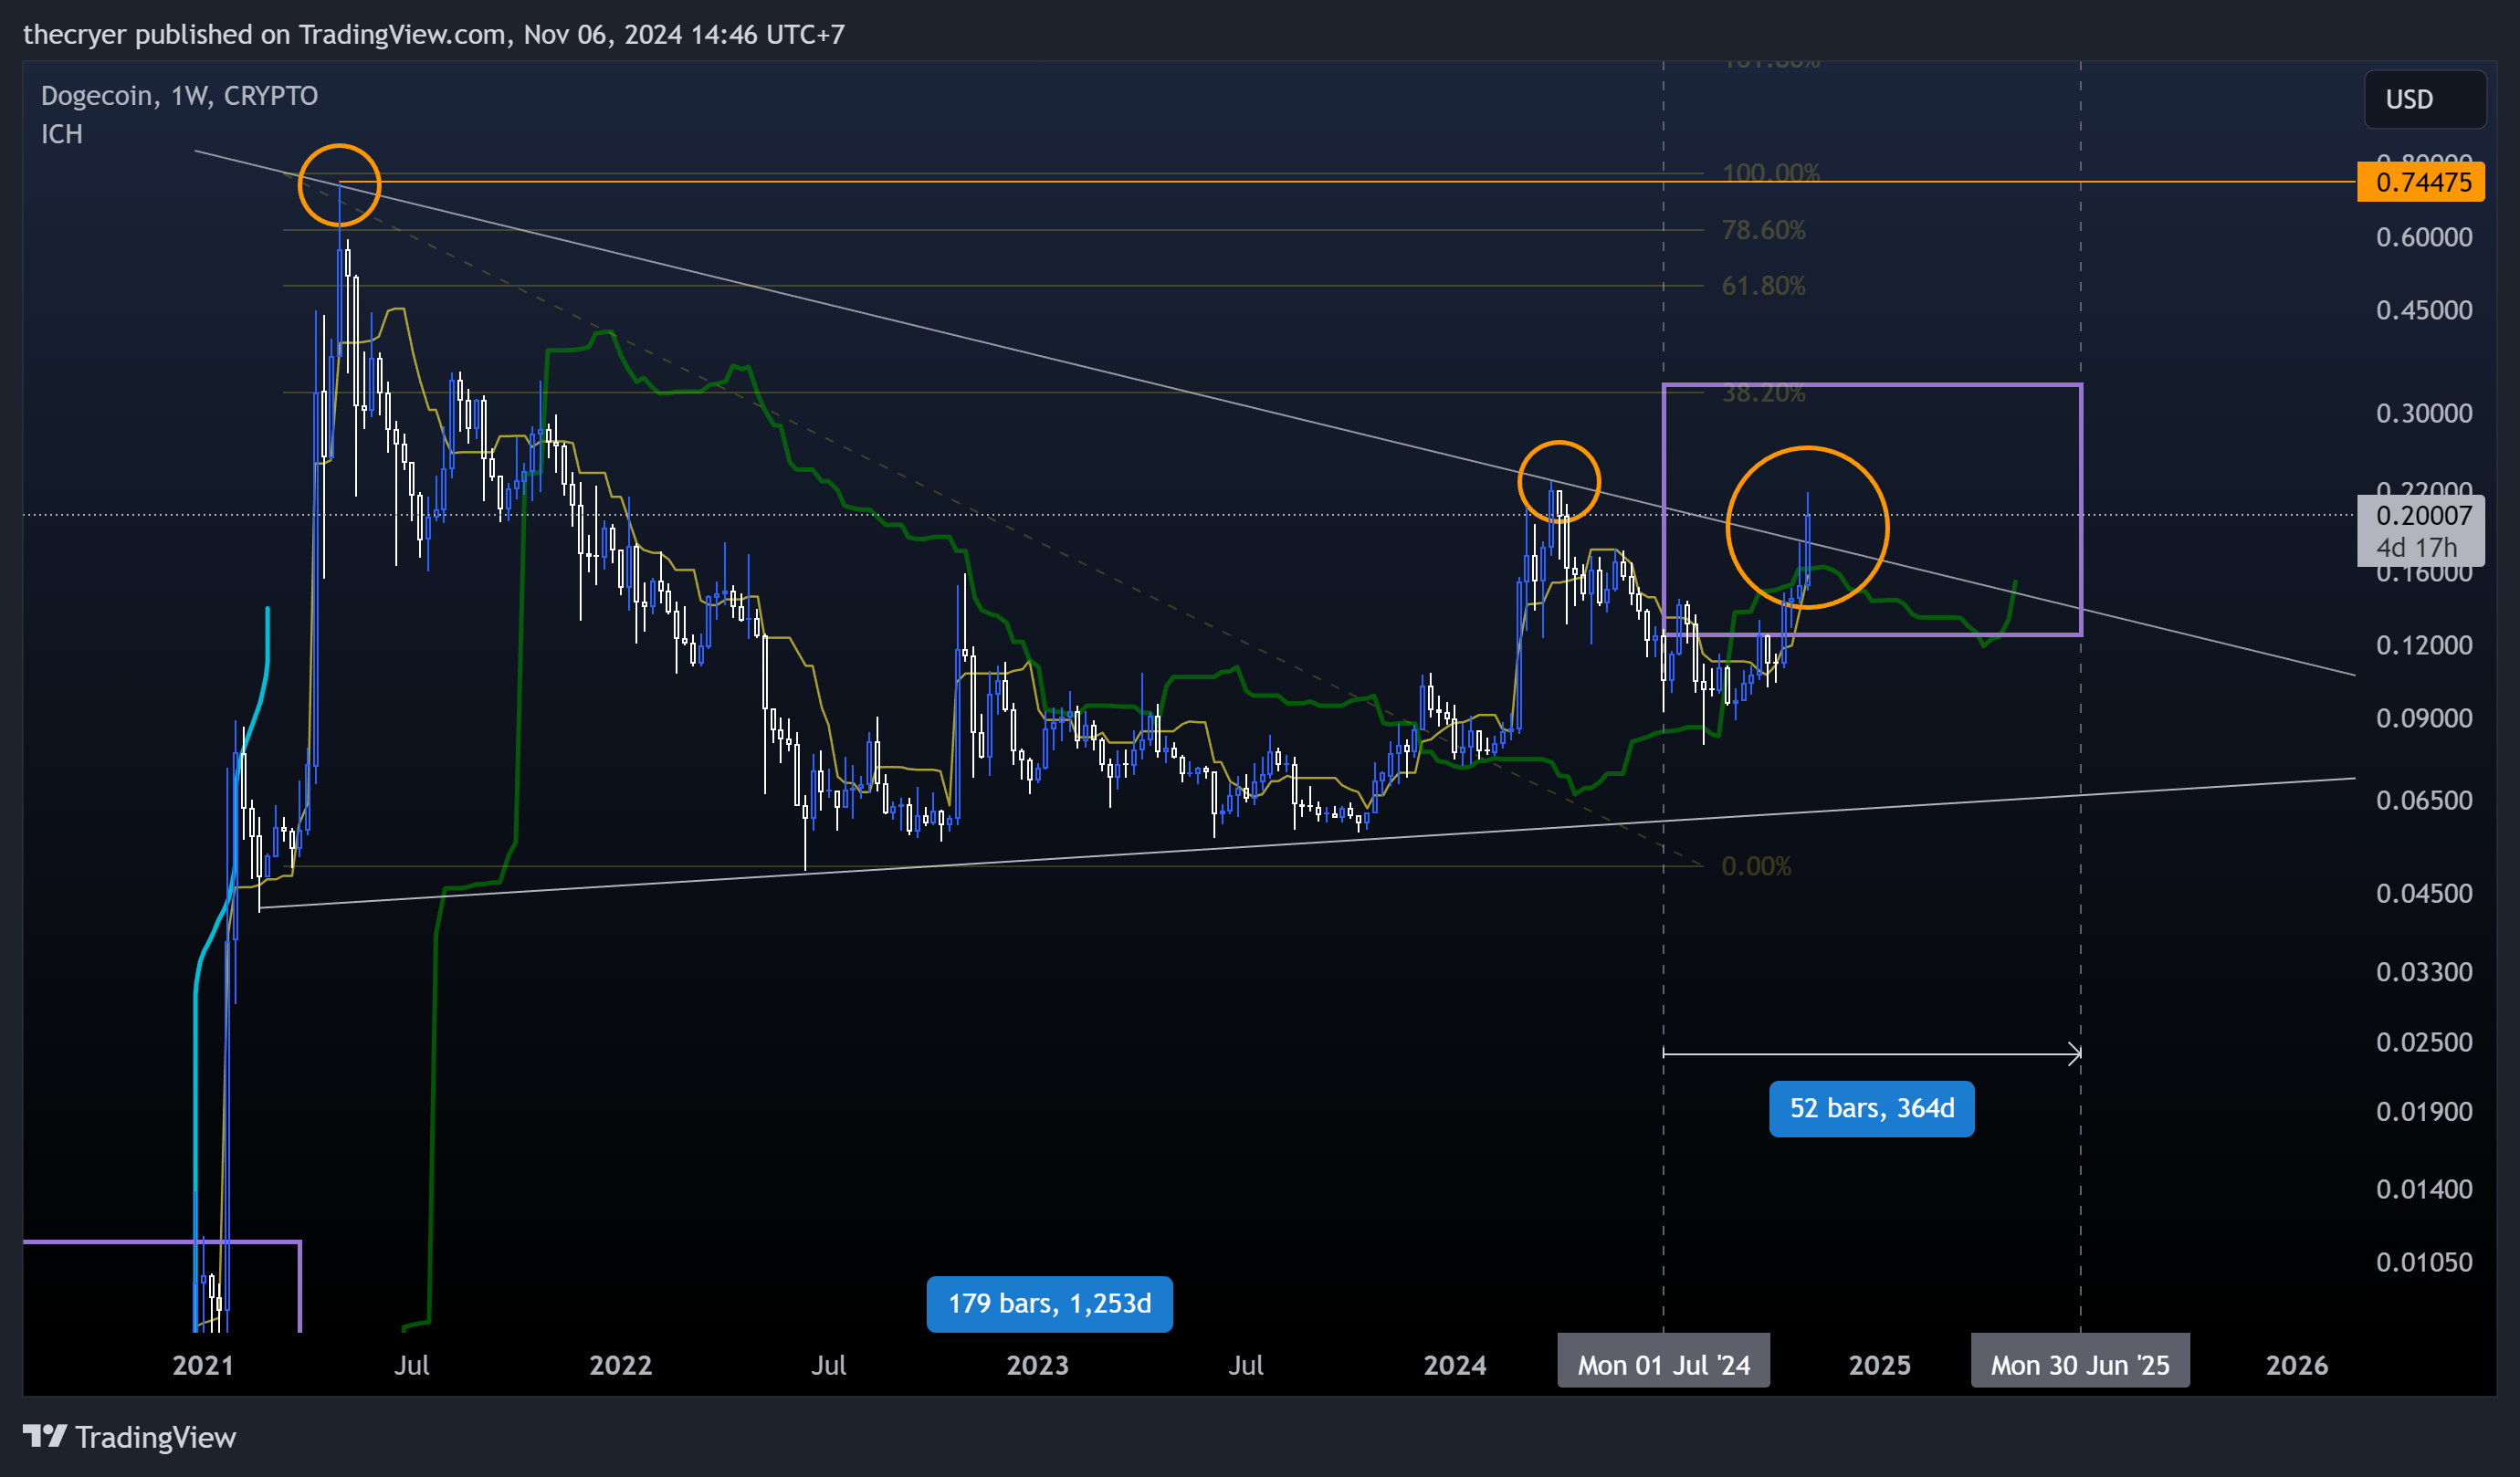Click the 2021 time axis label
This screenshot has width=2520, height=1477.
[x=203, y=1365]
